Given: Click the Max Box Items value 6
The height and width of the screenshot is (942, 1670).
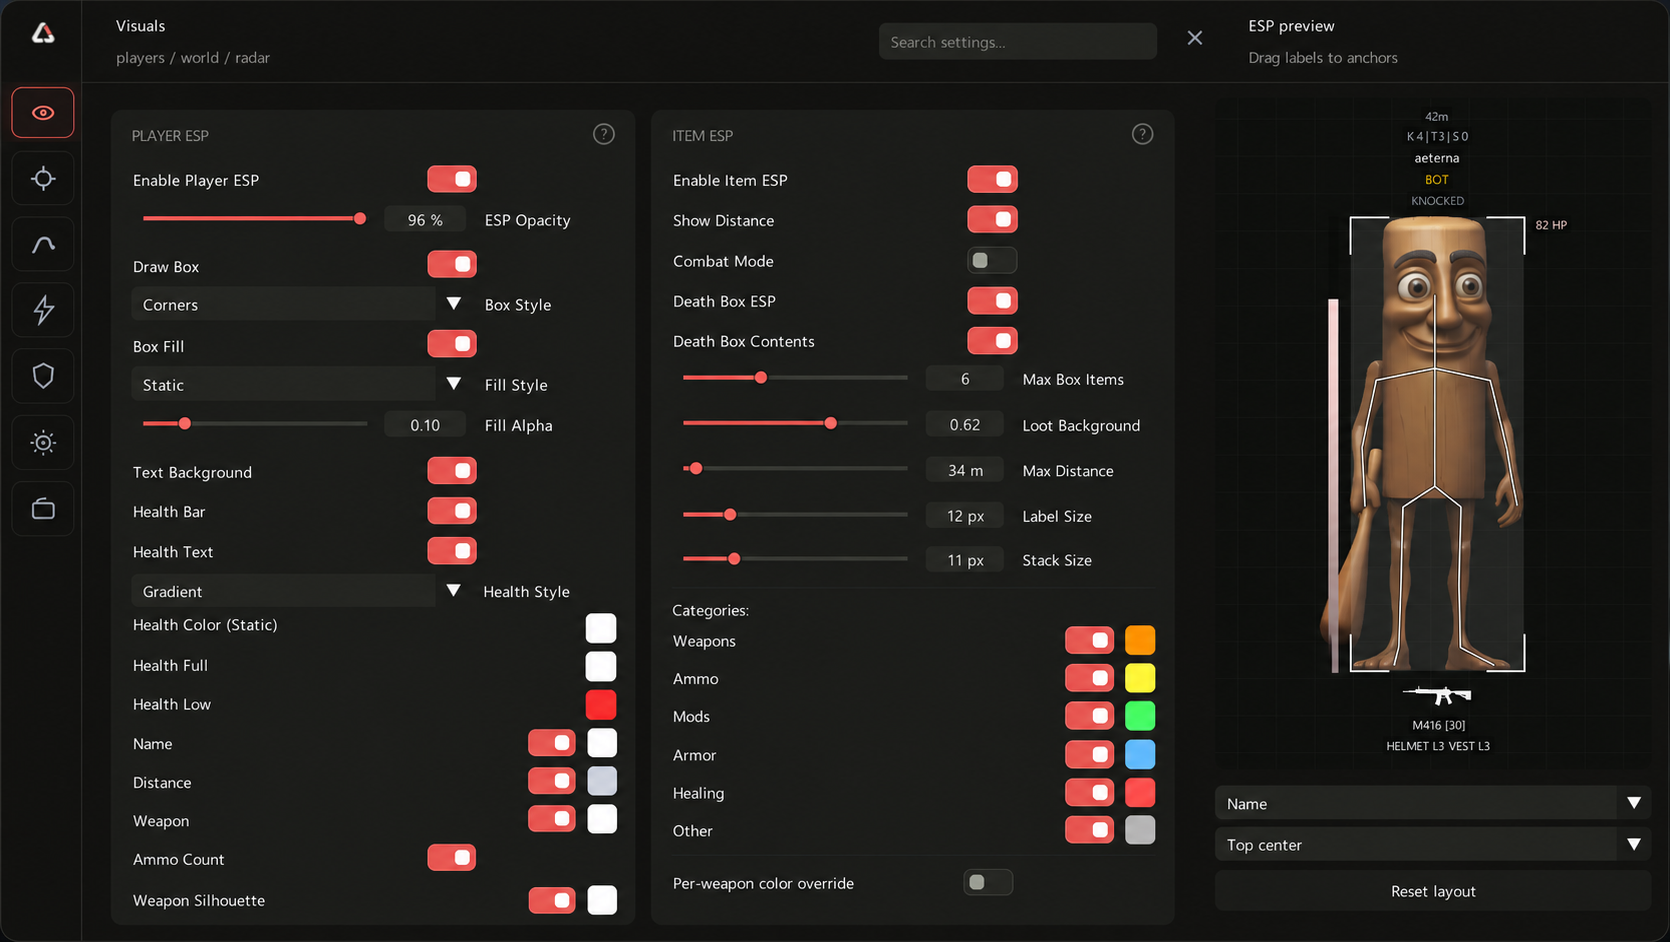Looking at the screenshot, I should (x=965, y=379).
